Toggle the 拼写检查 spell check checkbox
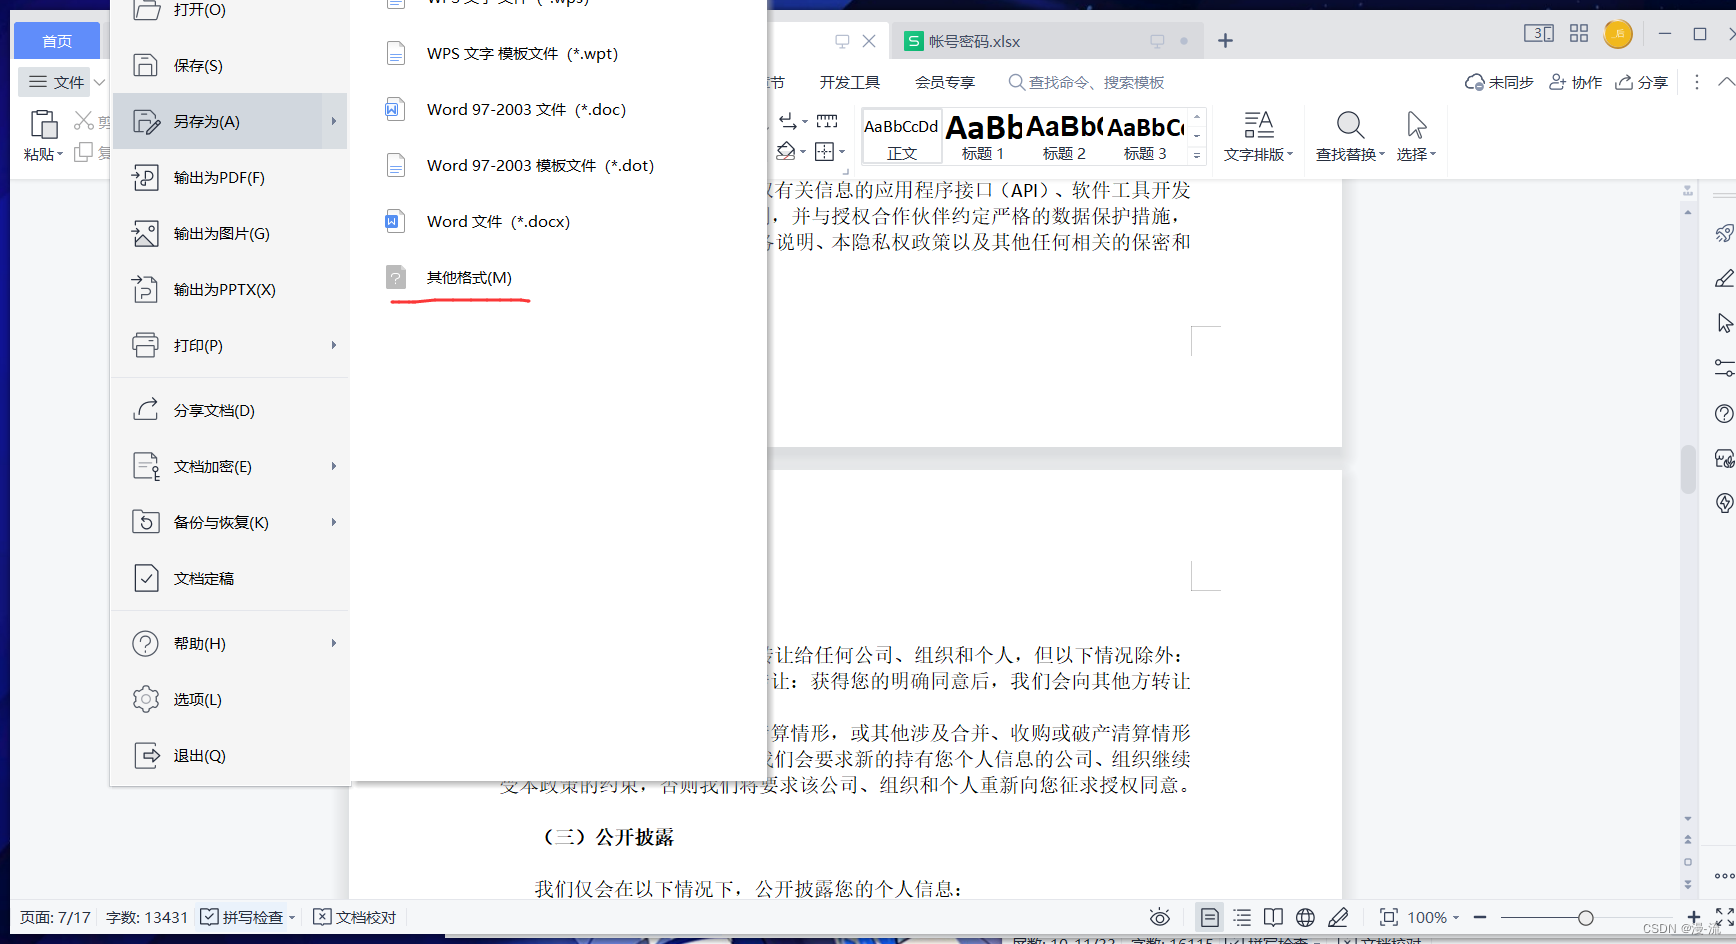 coord(209,917)
